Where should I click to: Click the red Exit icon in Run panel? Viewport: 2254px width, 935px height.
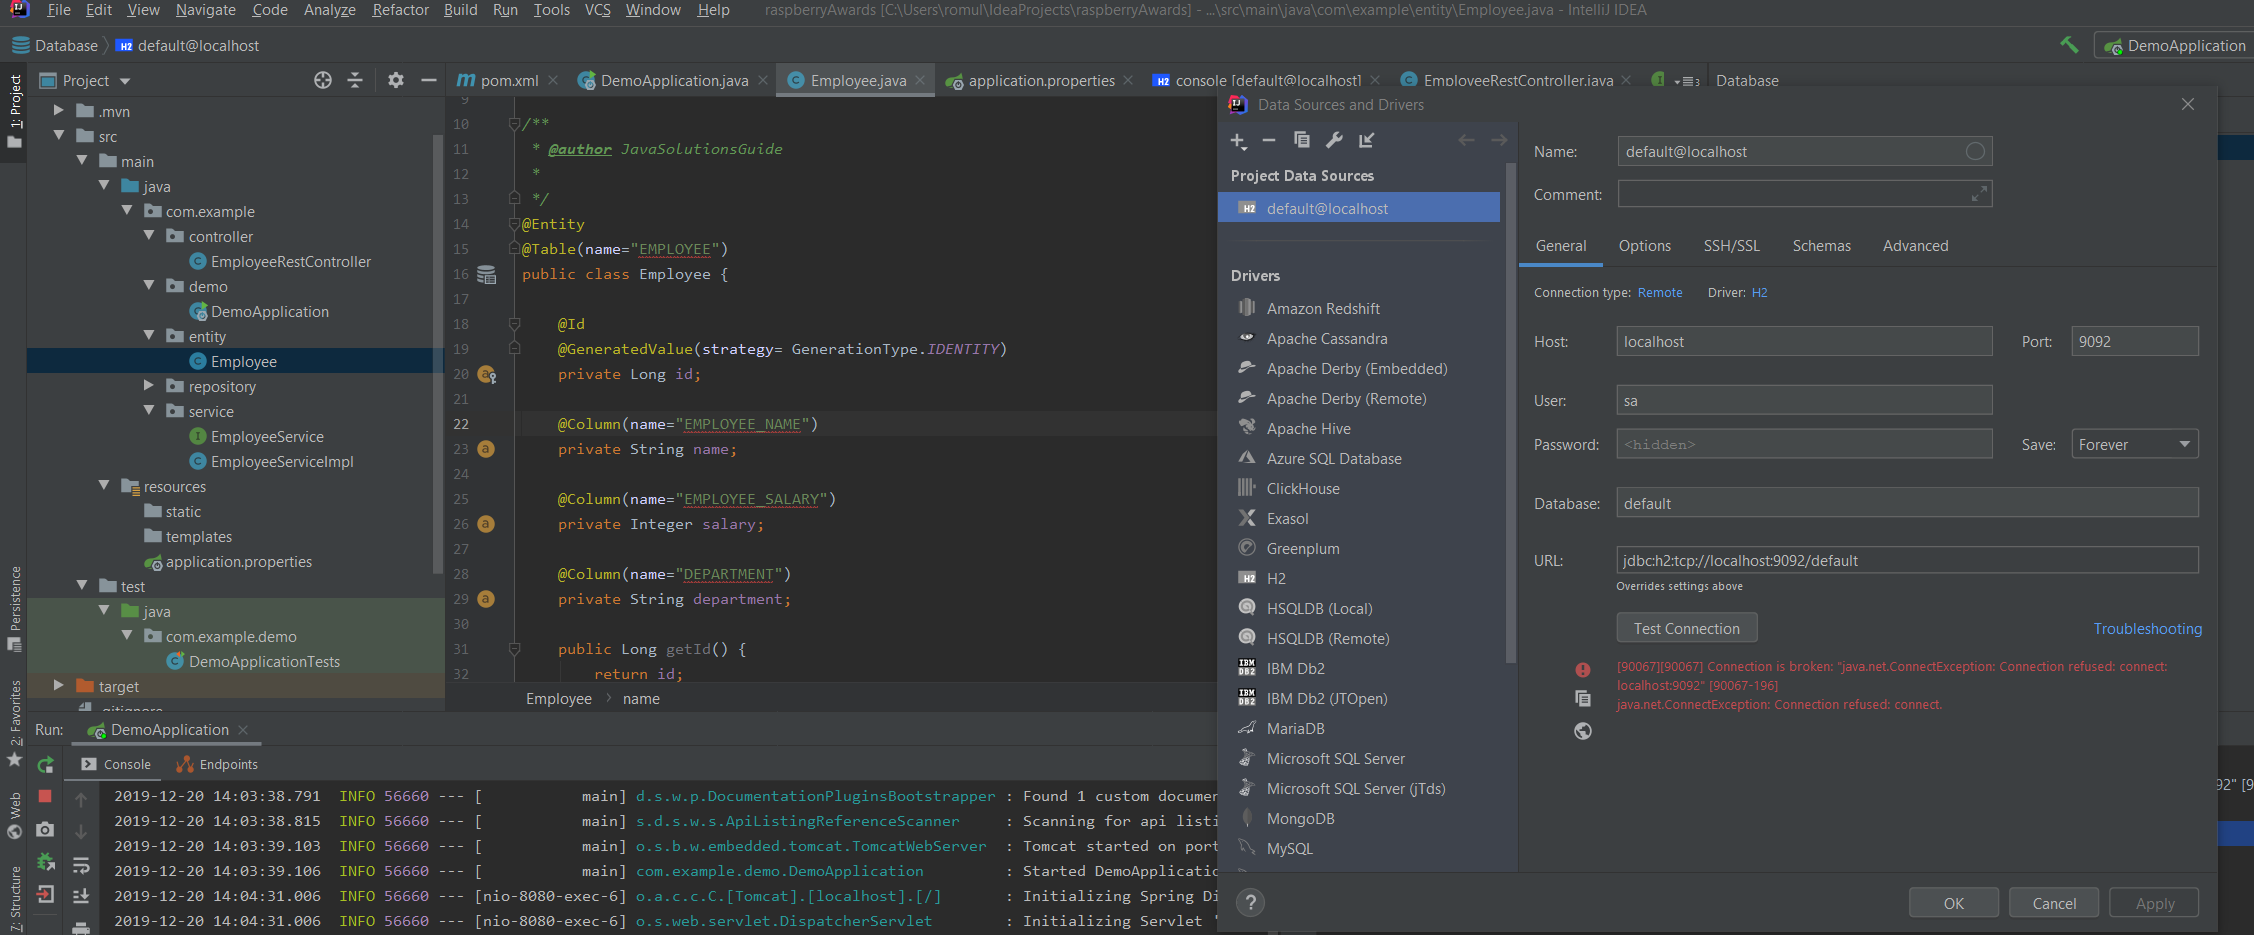(45, 895)
